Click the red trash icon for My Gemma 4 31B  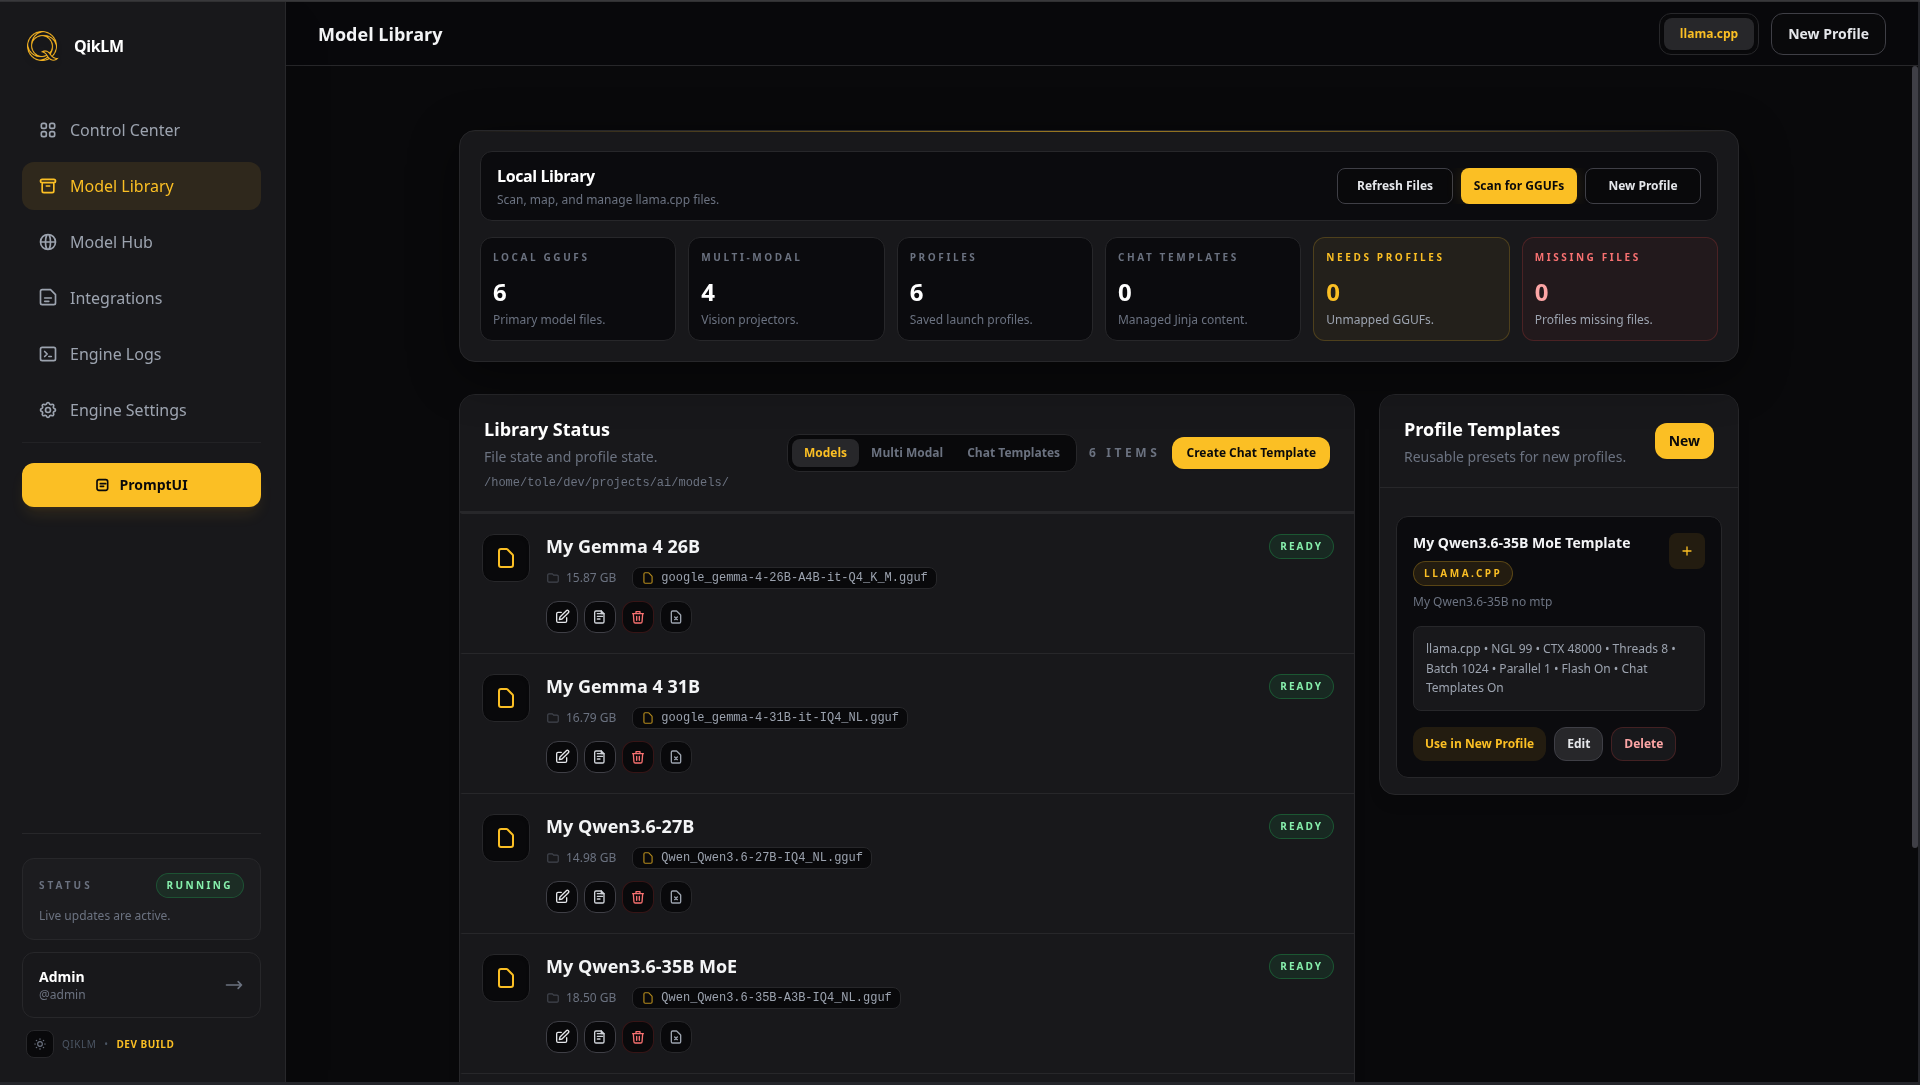(x=638, y=757)
